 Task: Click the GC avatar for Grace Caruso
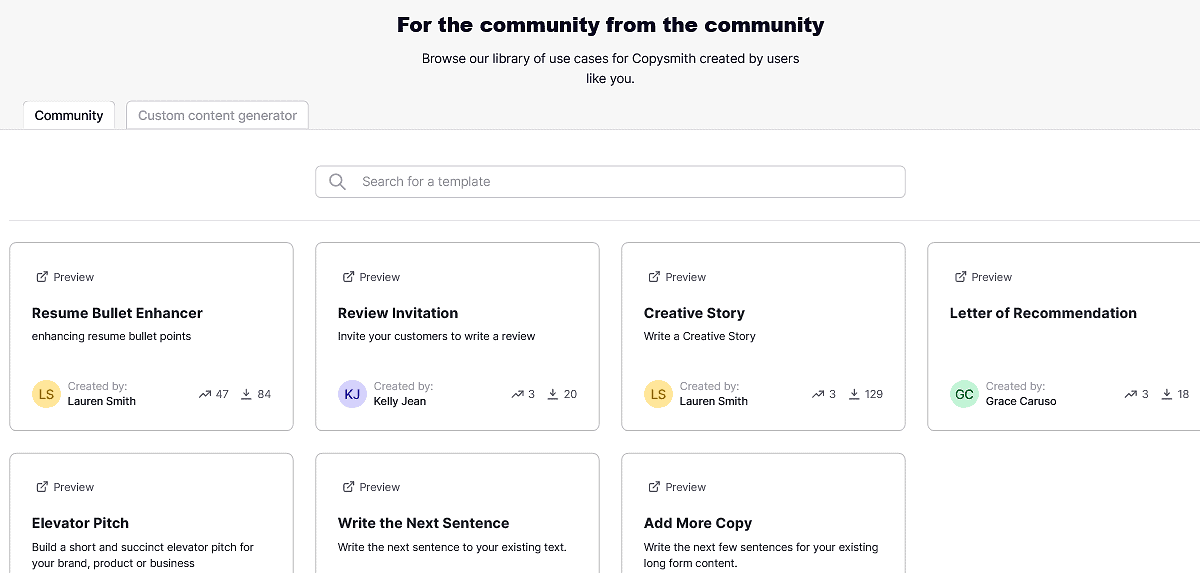(x=964, y=394)
